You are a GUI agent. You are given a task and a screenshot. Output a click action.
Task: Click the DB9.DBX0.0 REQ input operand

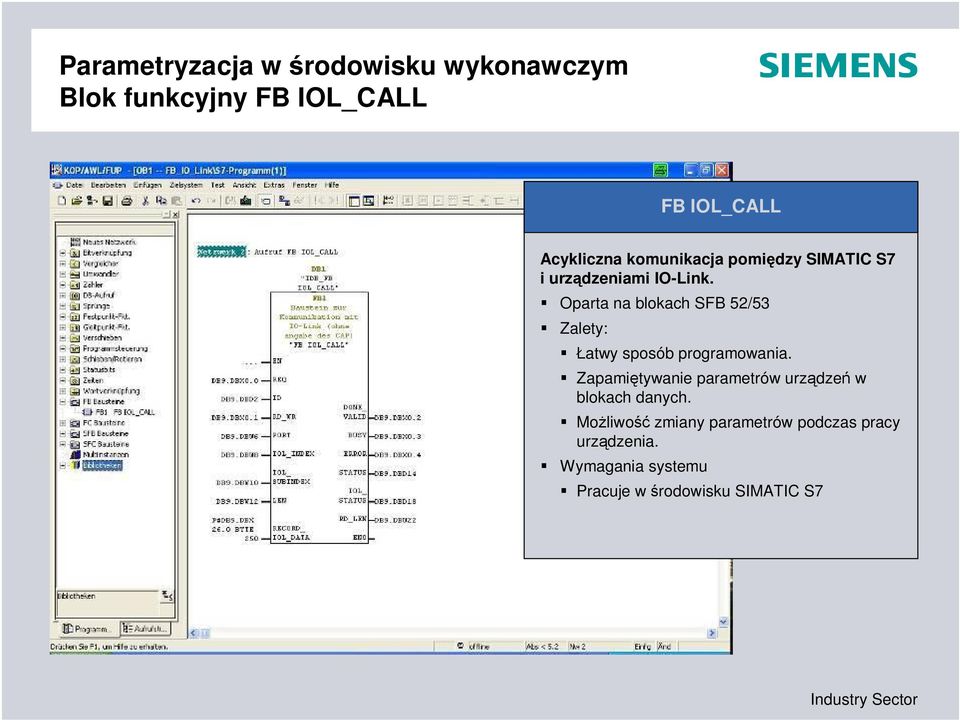tap(235, 380)
